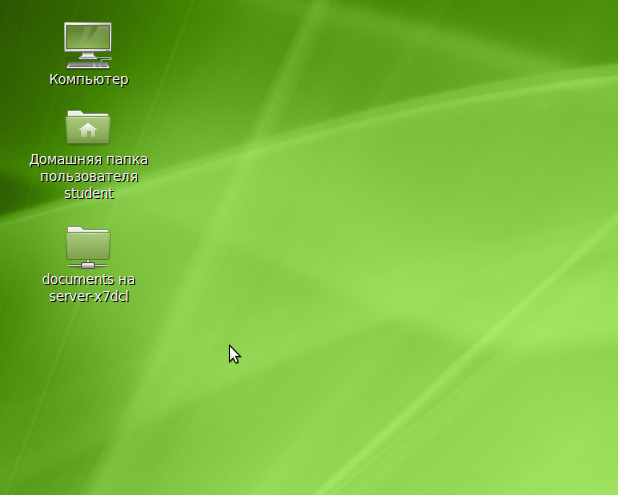
Task: Click the word "пользователя" in the label
Action: pos(88,177)
